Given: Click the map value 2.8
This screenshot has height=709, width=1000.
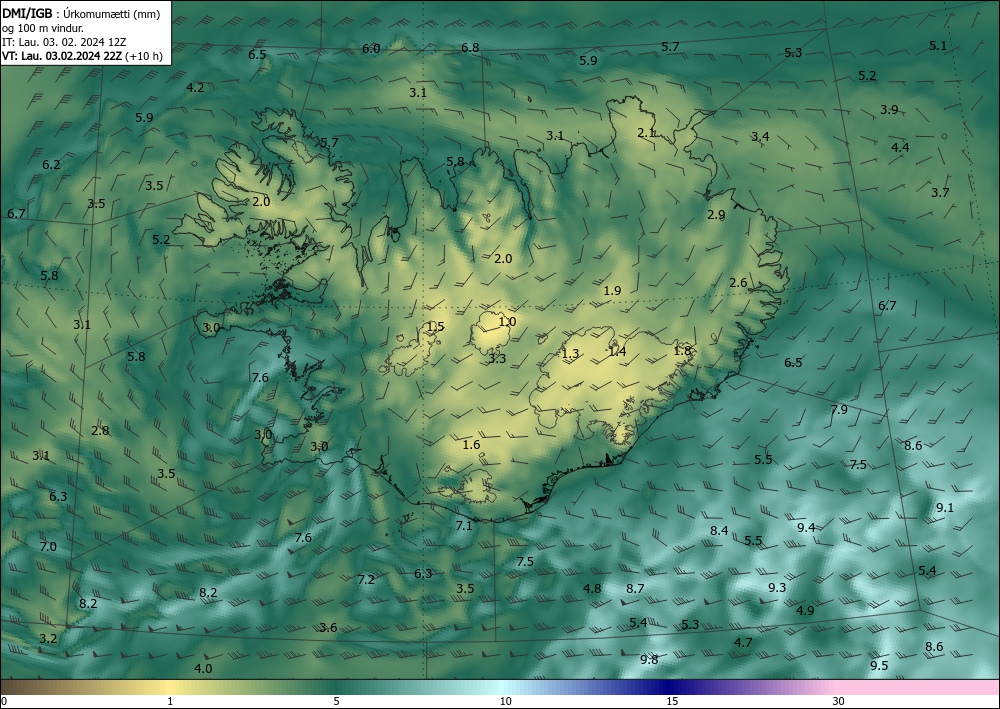Looking at the screenshot, I should (x=100, y=430).
